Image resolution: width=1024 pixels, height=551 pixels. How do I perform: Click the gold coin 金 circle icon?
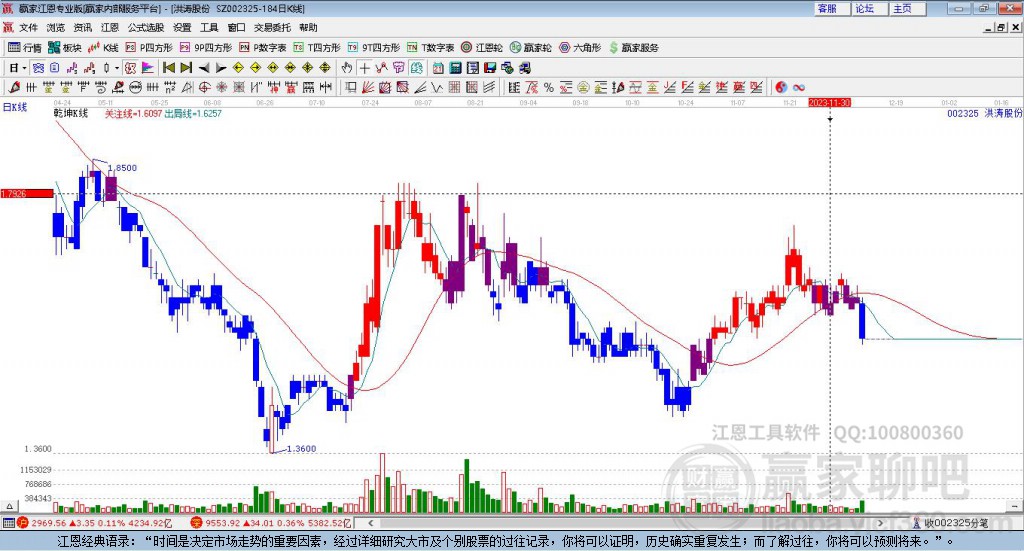pyautogui.click(x=583, y=87)
